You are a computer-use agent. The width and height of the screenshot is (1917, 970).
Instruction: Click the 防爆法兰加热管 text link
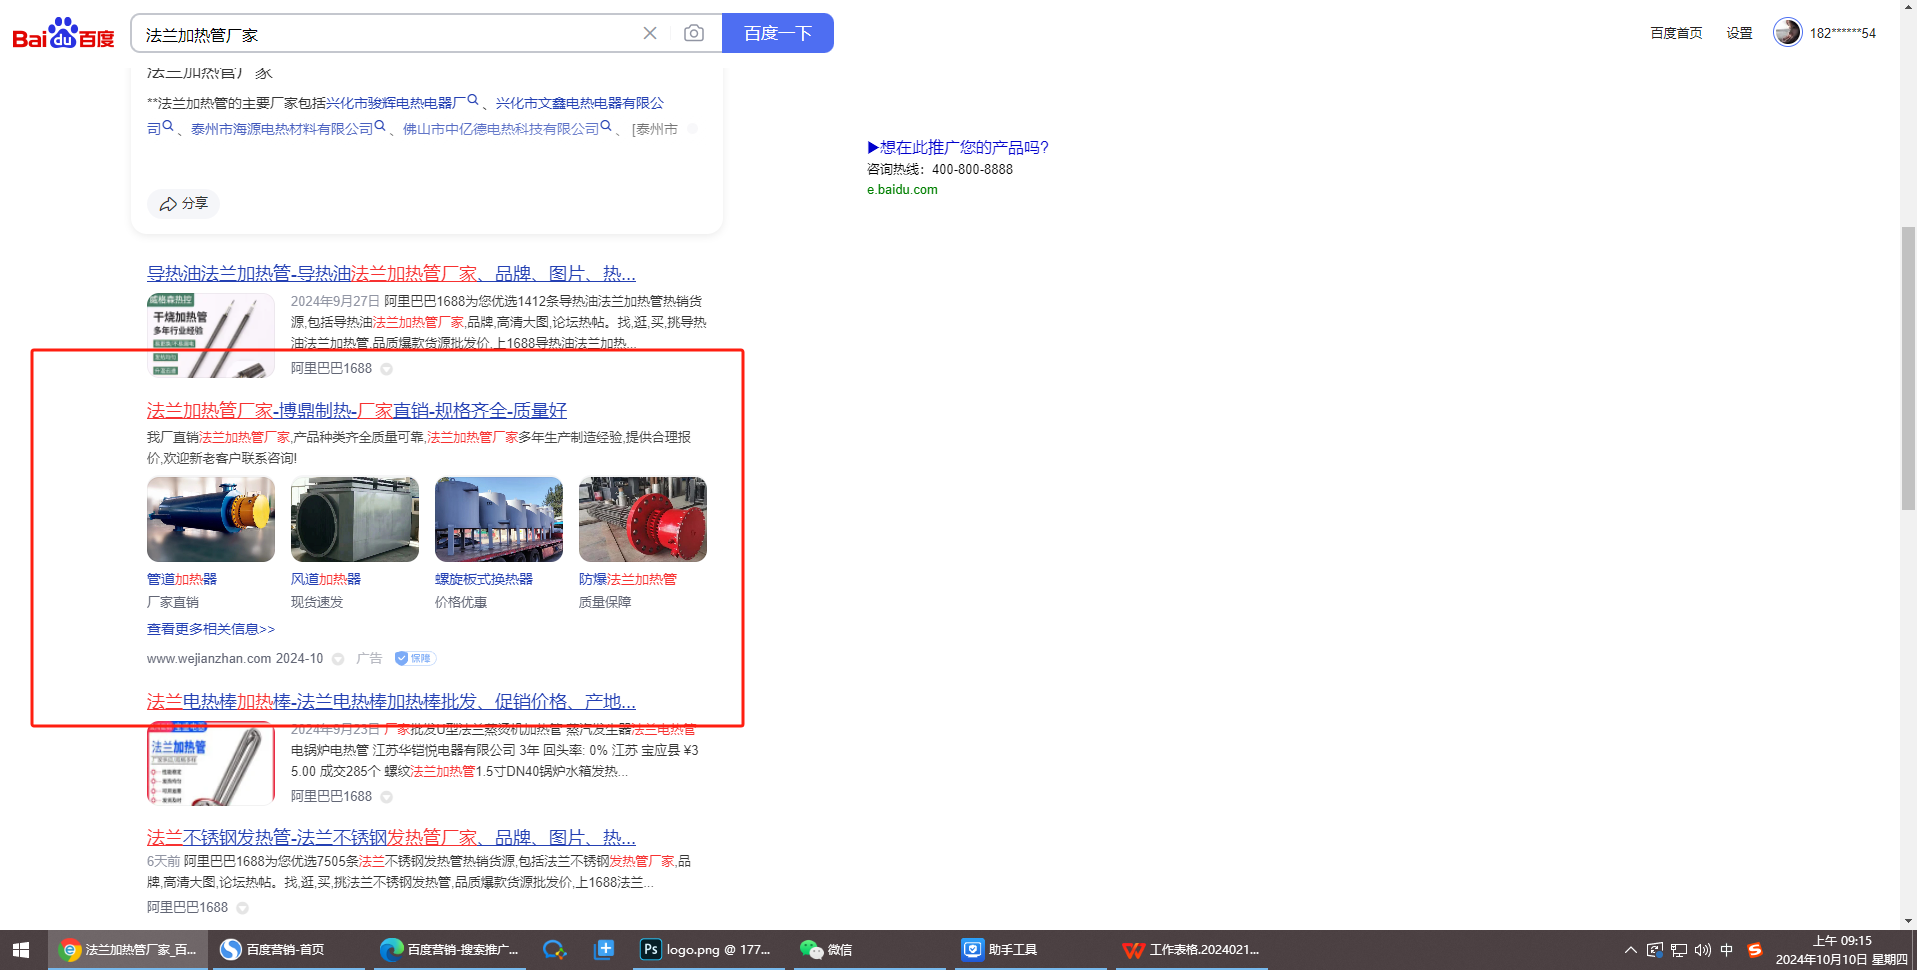tap(628, 579)
